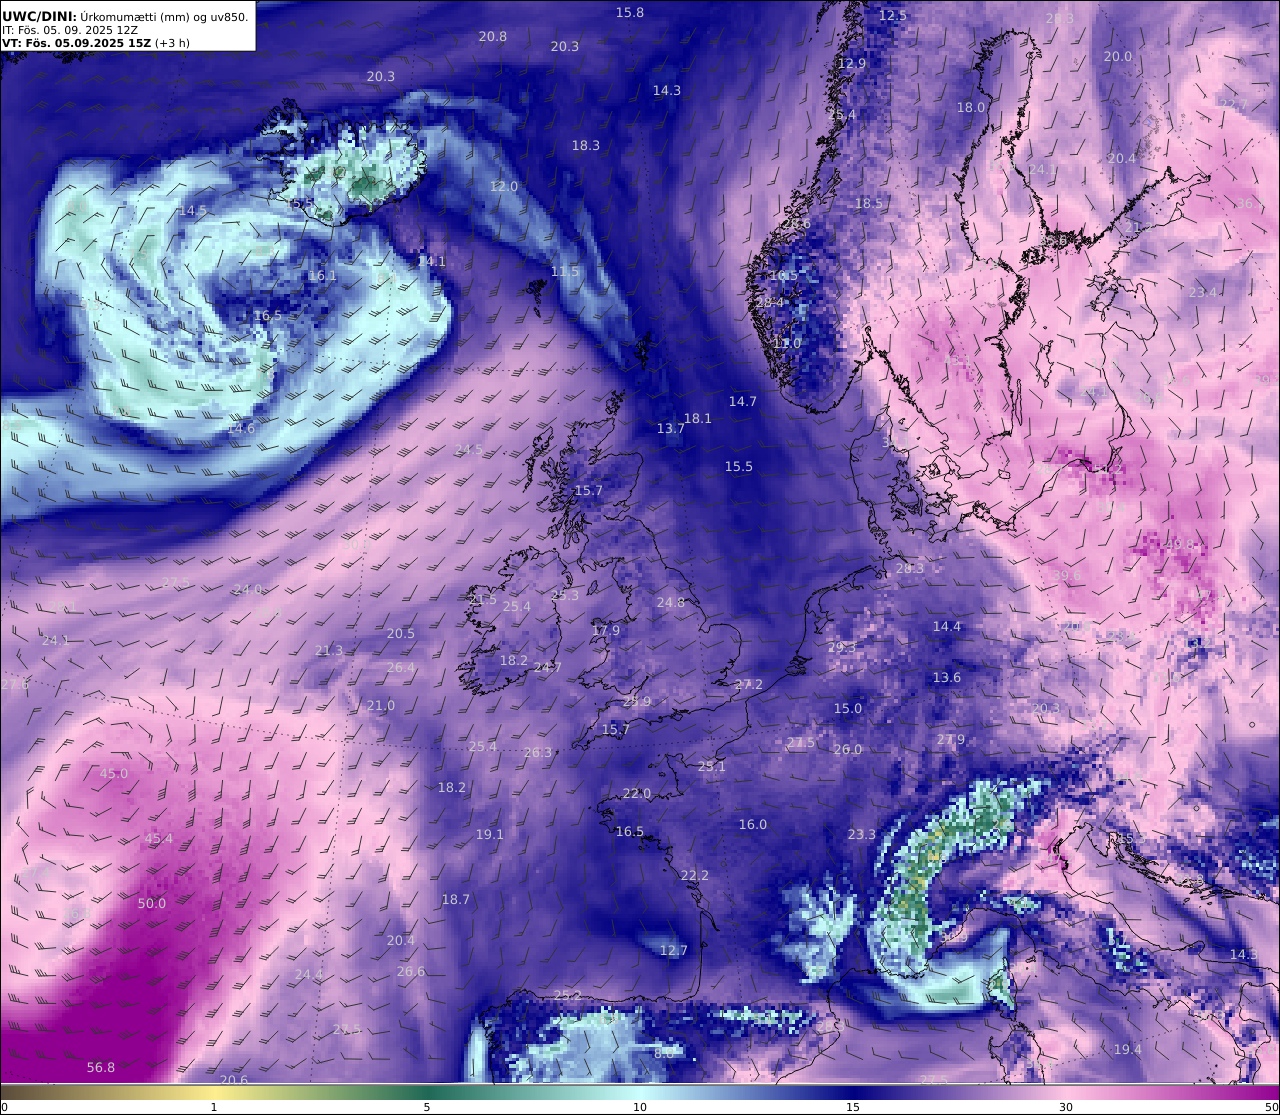Click the 22.0 value over Brittany
This screenshot has height=1115, width=1280.
(637, 794)
